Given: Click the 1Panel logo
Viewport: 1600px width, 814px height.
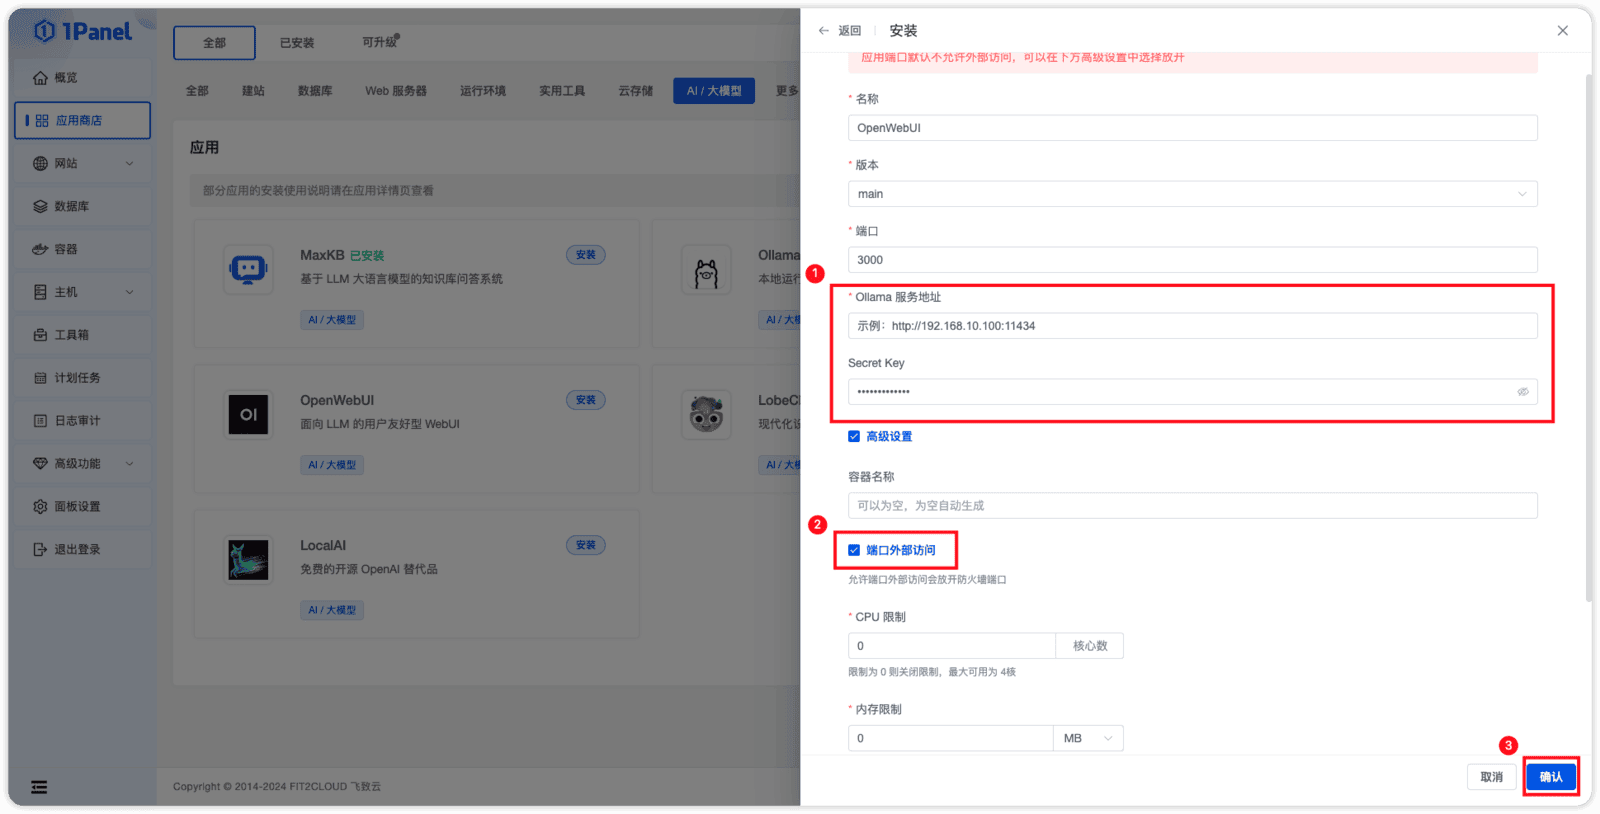Looking at the screenshot, I should (x=83, y=32).
